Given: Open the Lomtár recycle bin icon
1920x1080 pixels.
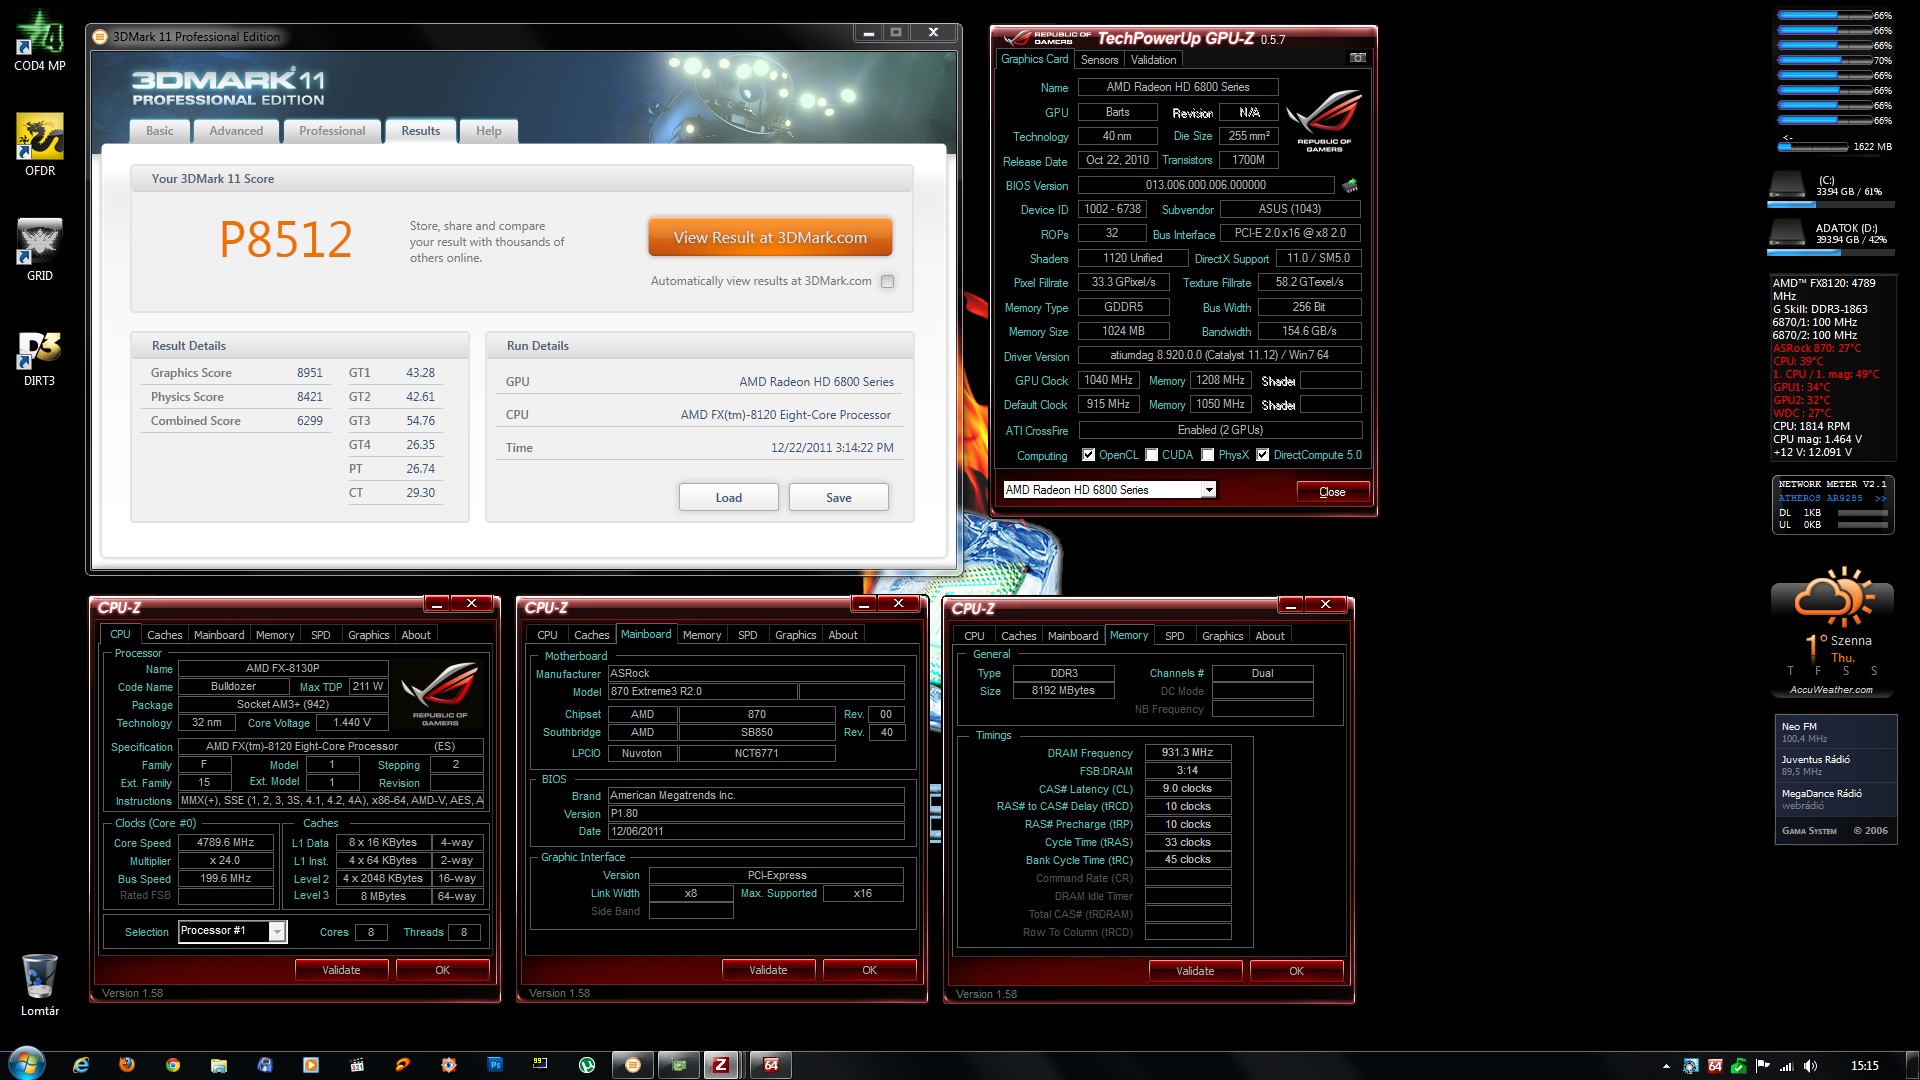Looking at the screenshot, I should click(x=40, y=985).
